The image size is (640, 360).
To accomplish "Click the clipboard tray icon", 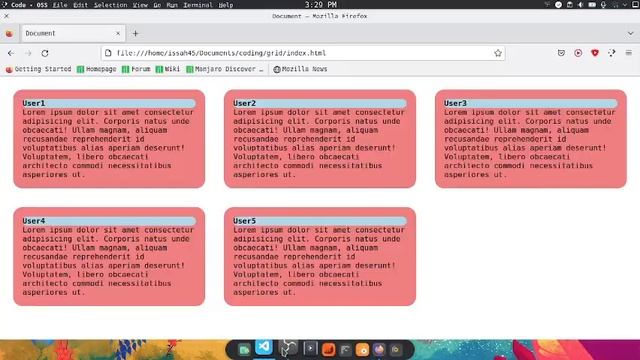I will (x=569, y=5).
